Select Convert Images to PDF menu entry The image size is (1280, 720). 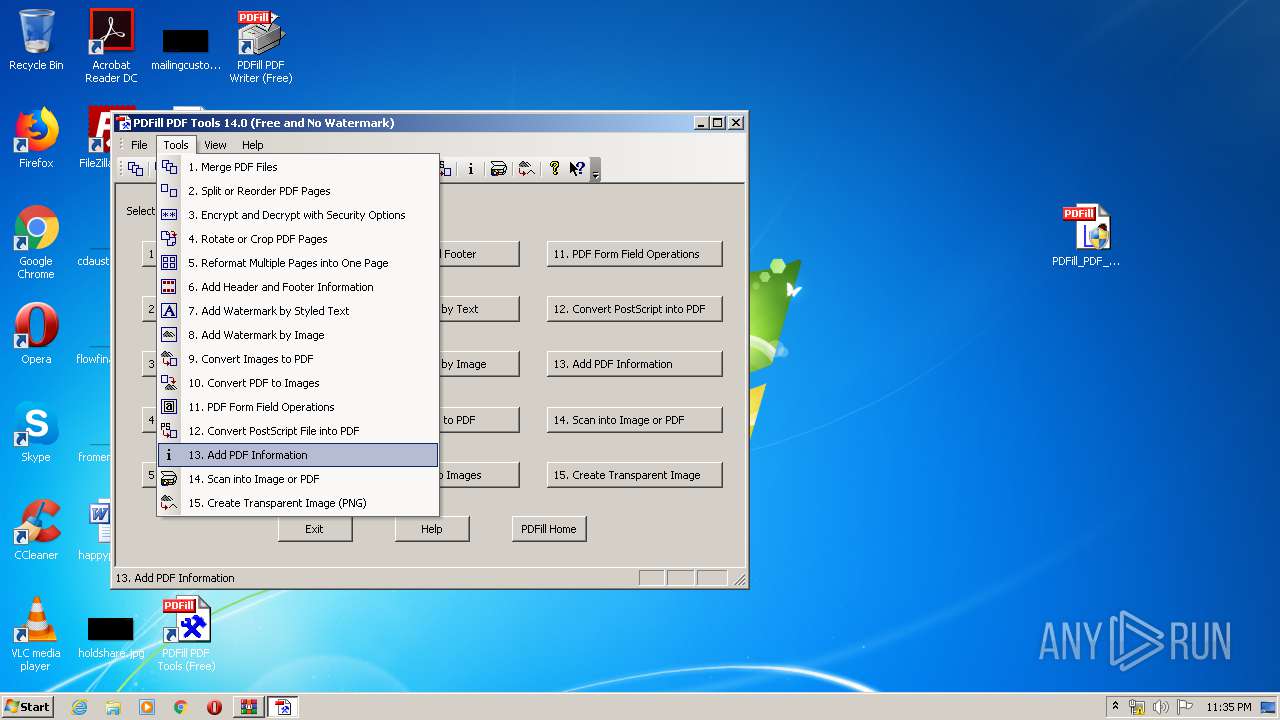[x=298, y=359]
